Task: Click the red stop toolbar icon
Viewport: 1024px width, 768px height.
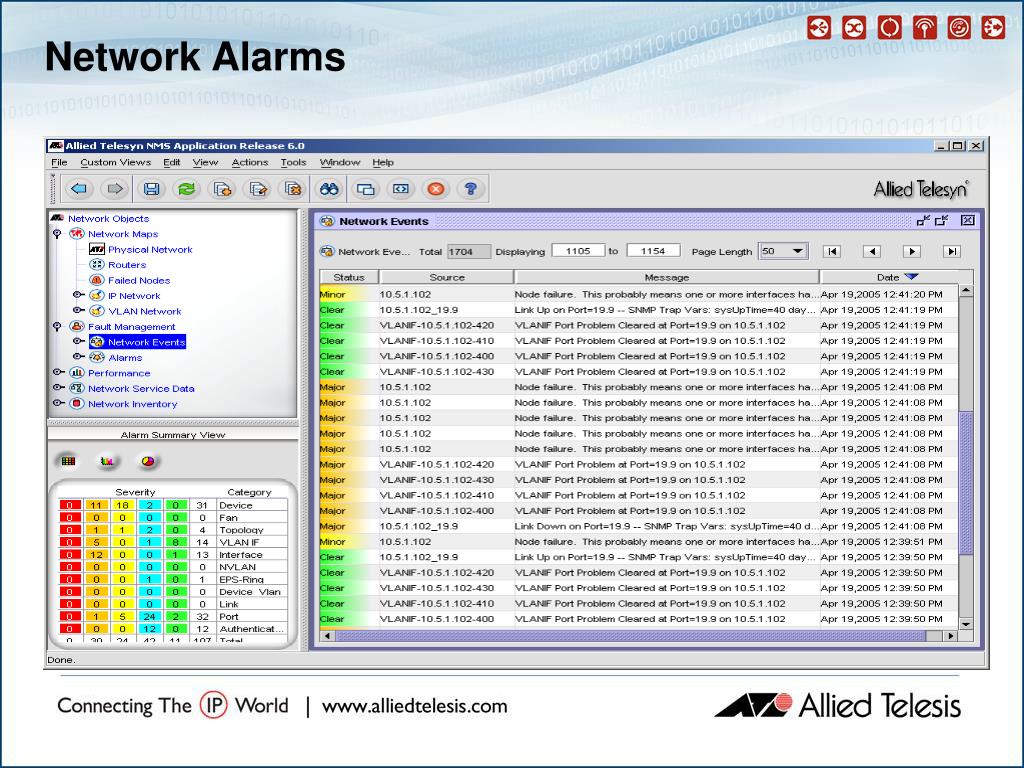Action: pyautogui.click(x=436, y=189)
